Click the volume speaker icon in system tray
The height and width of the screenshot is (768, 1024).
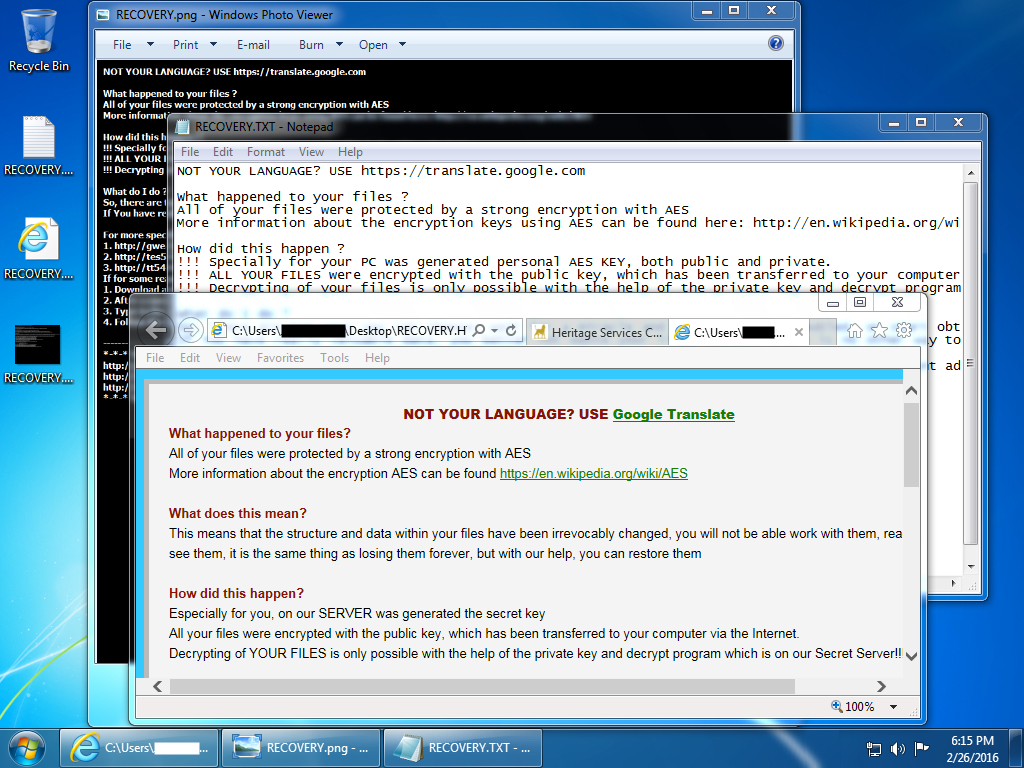click(897, 748)
